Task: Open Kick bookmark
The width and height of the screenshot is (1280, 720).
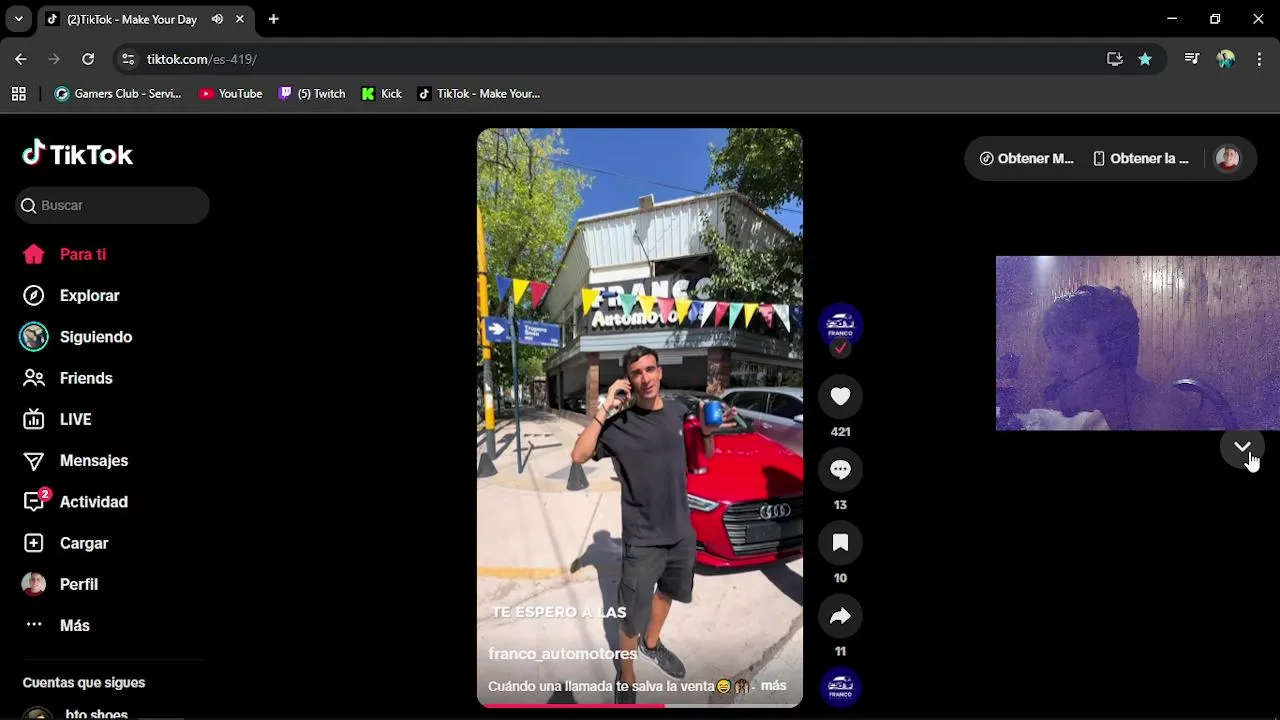Action: point(382,93)
